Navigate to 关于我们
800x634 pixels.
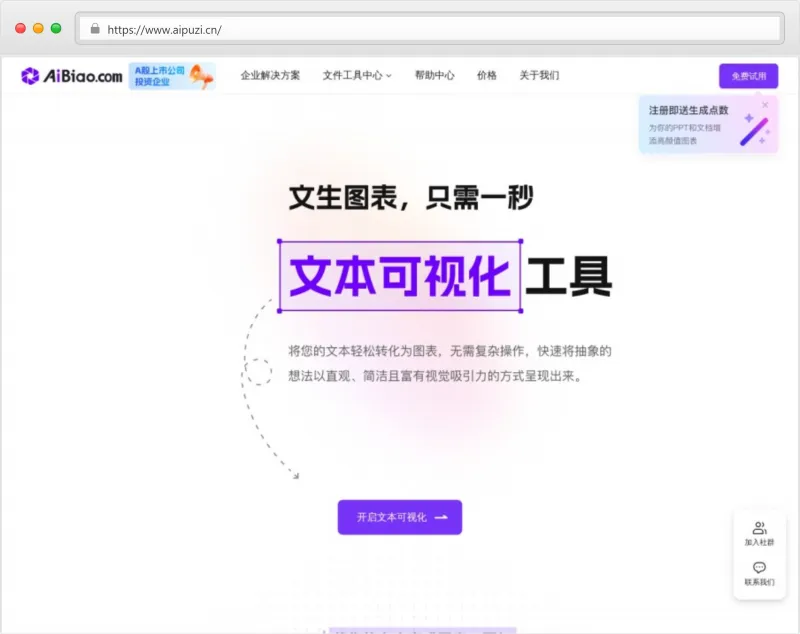point(540,75)
